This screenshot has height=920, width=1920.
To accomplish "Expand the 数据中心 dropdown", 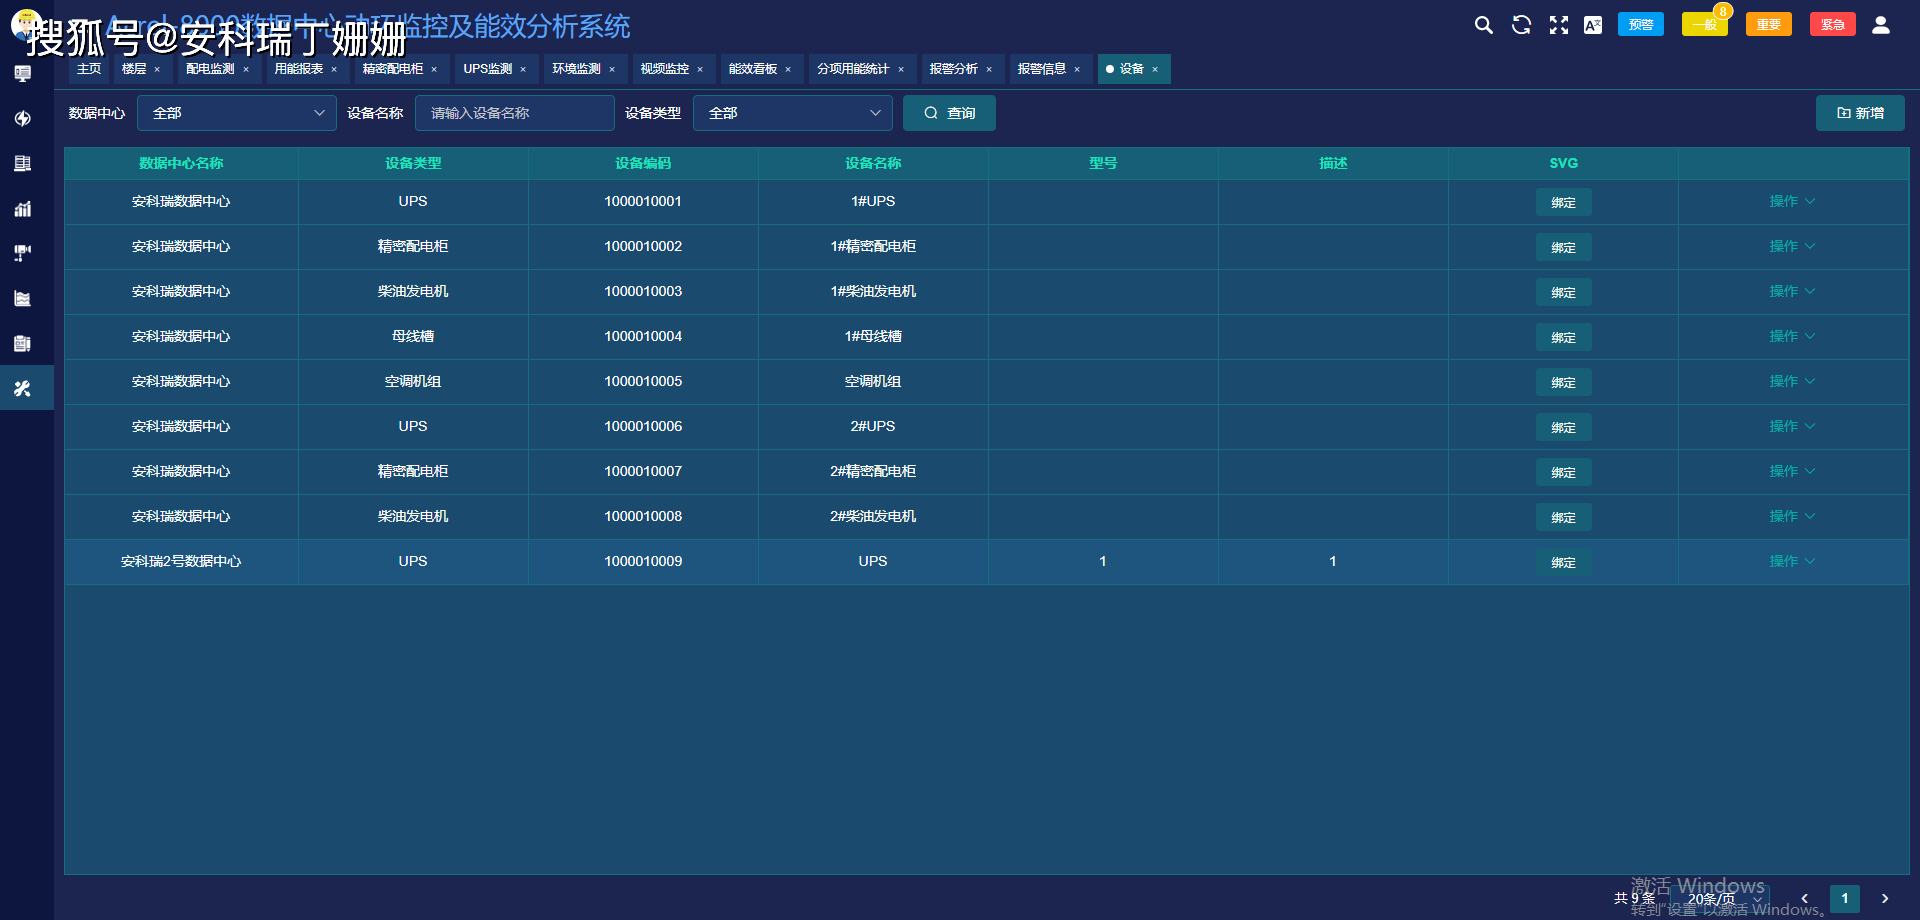I will (237, 113).
